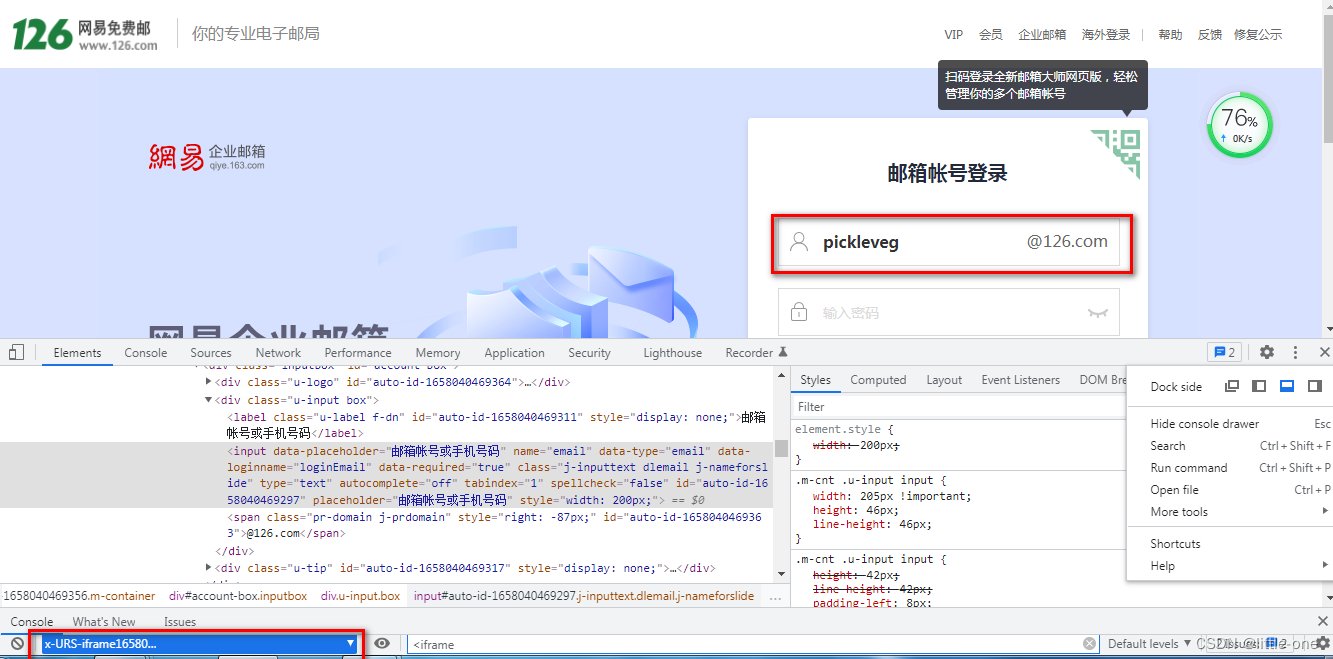Open console settings gear icon in the drawer
The image size is (1333, 659).
[x=1322, y=643]
